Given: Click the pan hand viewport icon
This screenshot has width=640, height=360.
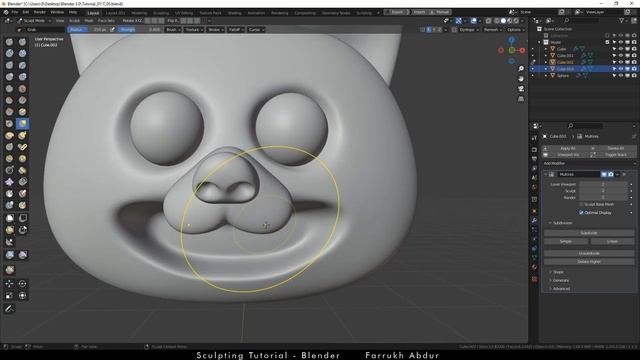Looking at the screenshot, I should tap(521, 78).
